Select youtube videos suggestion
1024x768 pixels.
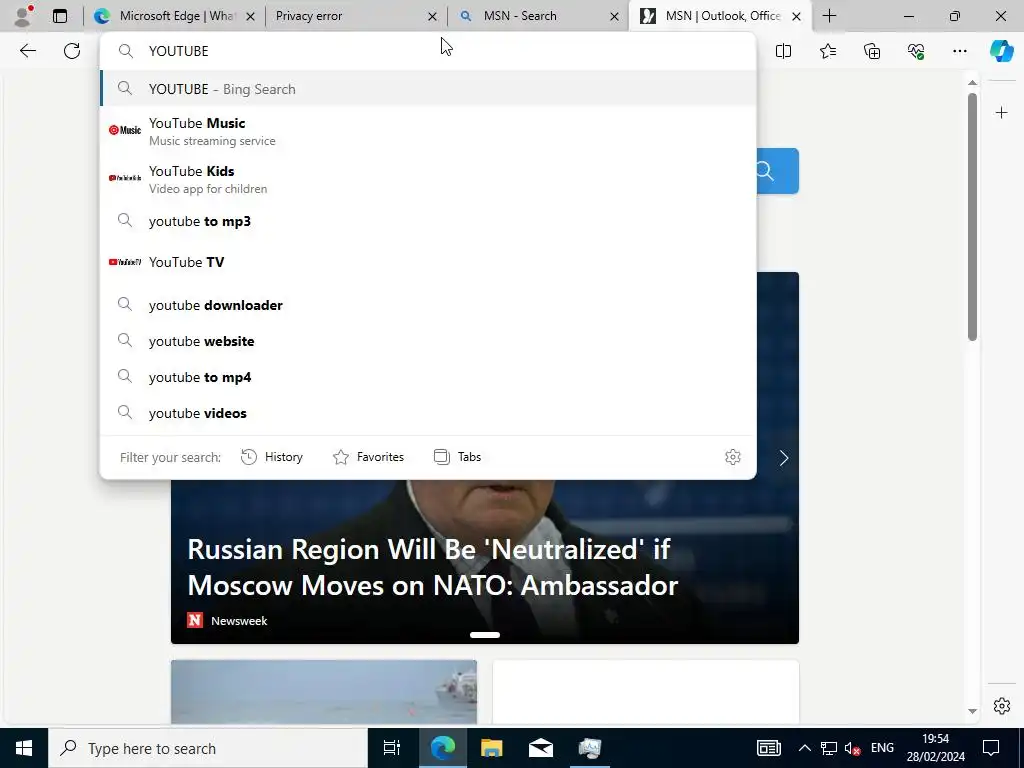pyautogui.click(x=428, y=413)
